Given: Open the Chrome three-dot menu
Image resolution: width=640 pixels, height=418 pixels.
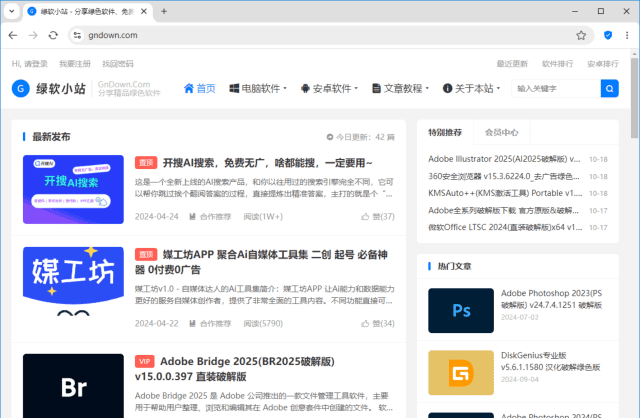Looking at the screenshot, I should pos(627,36).
